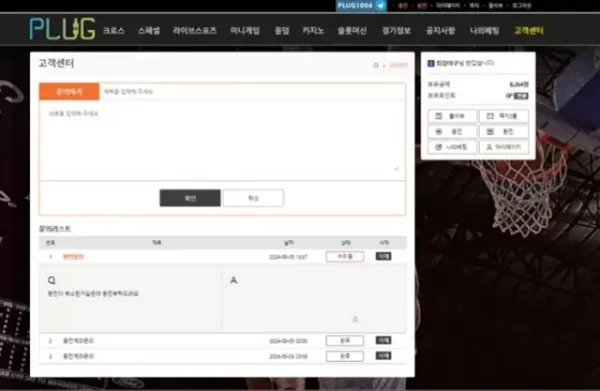Click the home breadcrumb icon

point(376,65)
